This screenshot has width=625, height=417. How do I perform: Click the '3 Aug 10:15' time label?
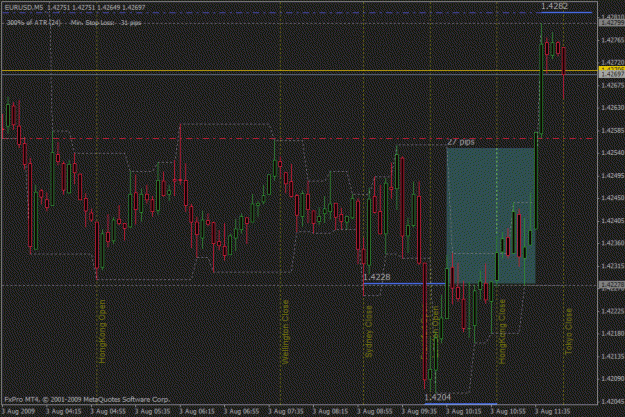point(464,411)
